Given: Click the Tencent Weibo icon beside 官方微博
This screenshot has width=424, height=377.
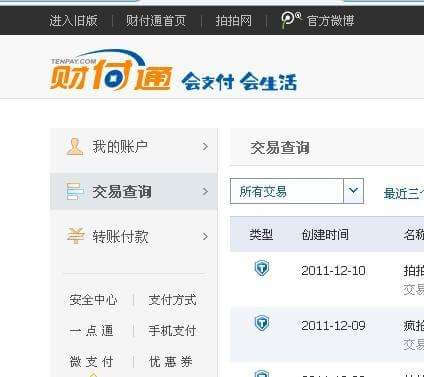Looking at the screenshot, I should pyautogui.click(x=291, y=20).
